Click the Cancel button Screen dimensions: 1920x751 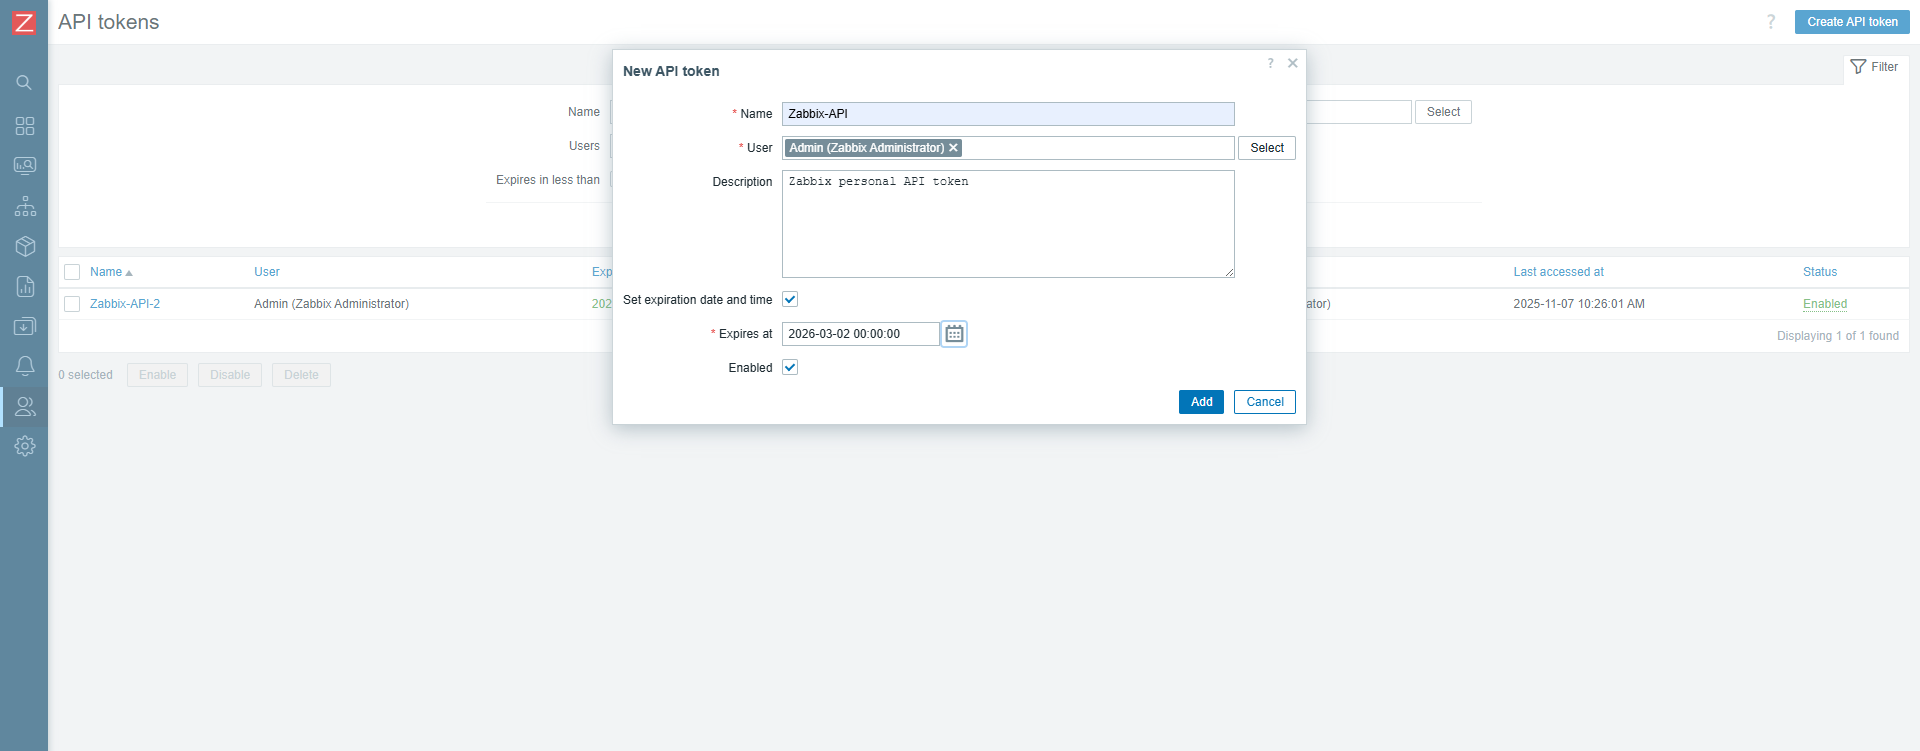(1265, 402)
